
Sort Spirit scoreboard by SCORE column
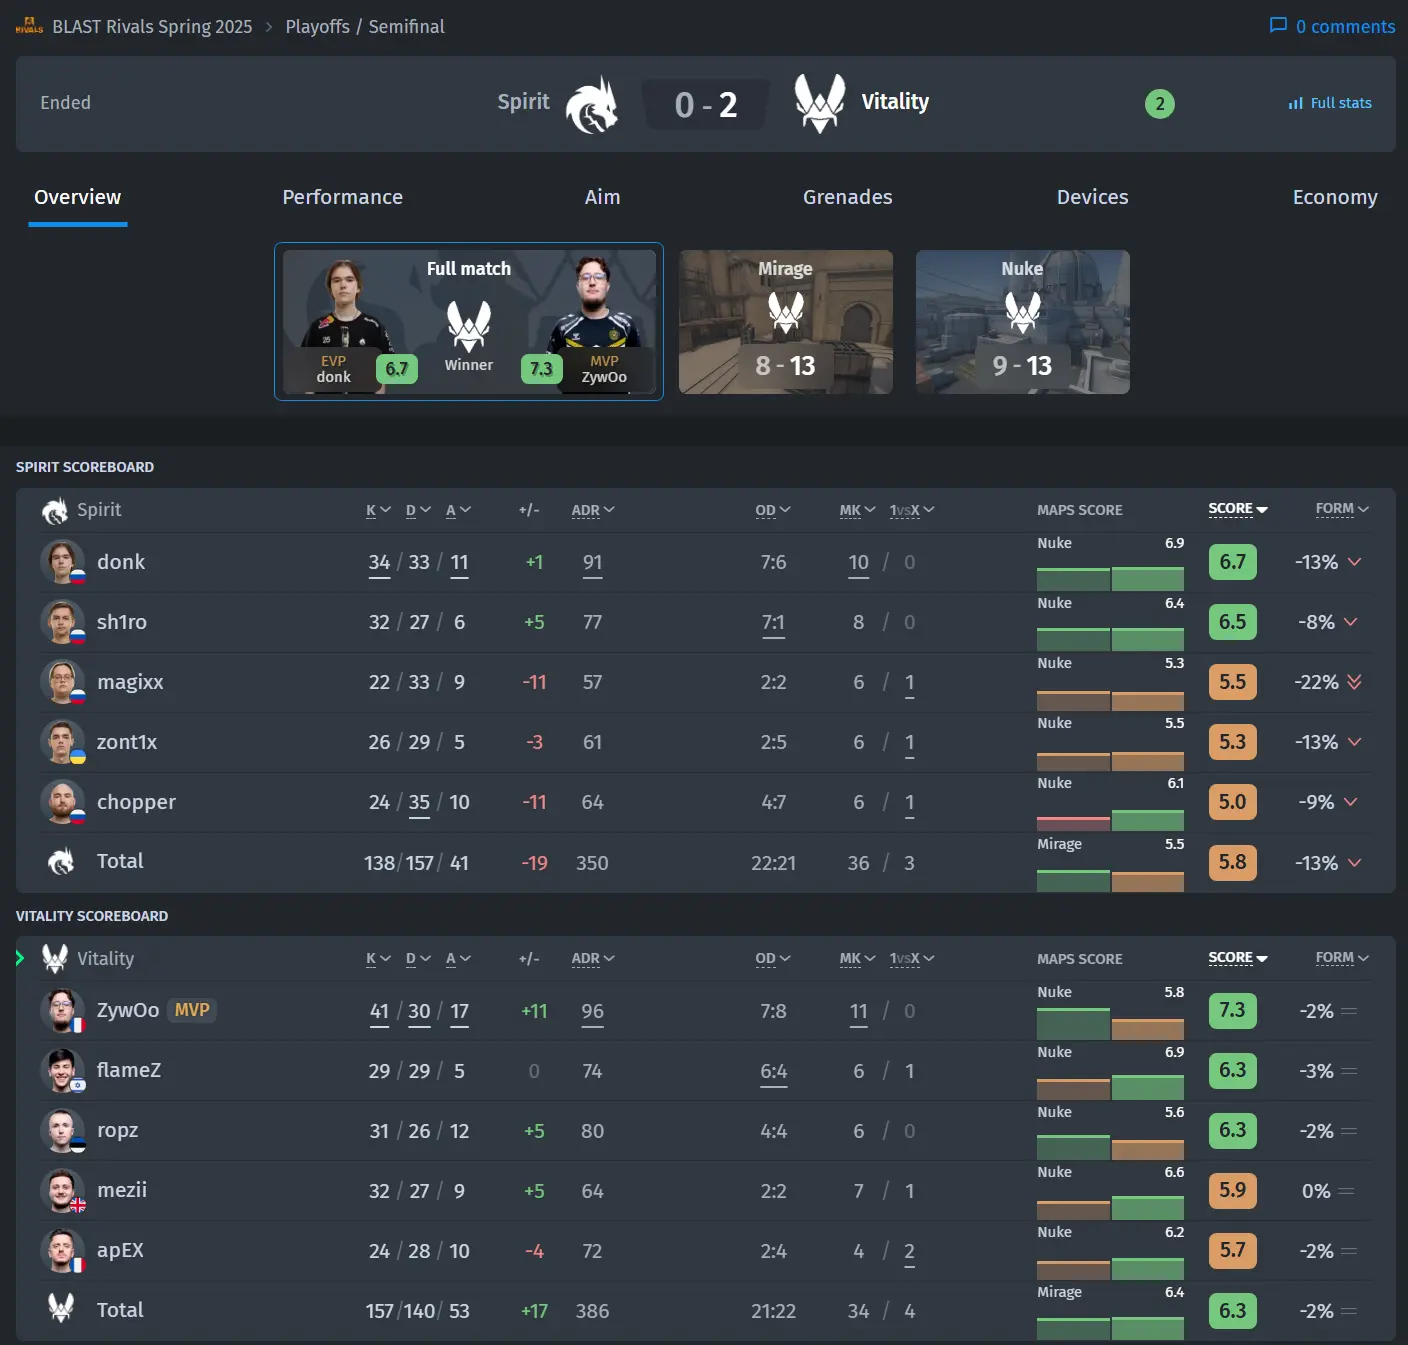1237,509
